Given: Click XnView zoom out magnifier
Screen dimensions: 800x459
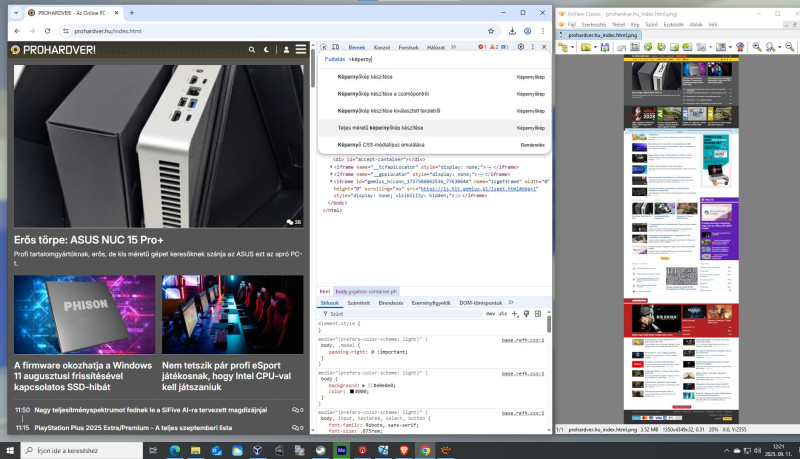Looking at the screenshot, I should [x=789, y=47].
